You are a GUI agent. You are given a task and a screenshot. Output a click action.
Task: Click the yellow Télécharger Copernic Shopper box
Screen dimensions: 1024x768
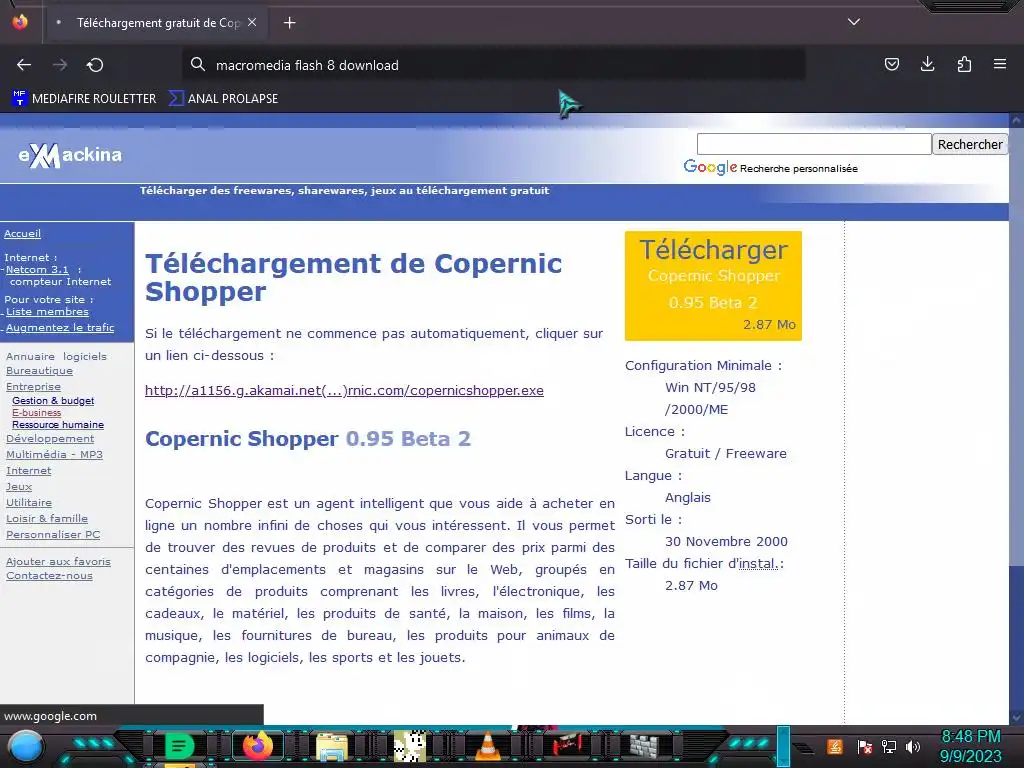tap(713, 286)
